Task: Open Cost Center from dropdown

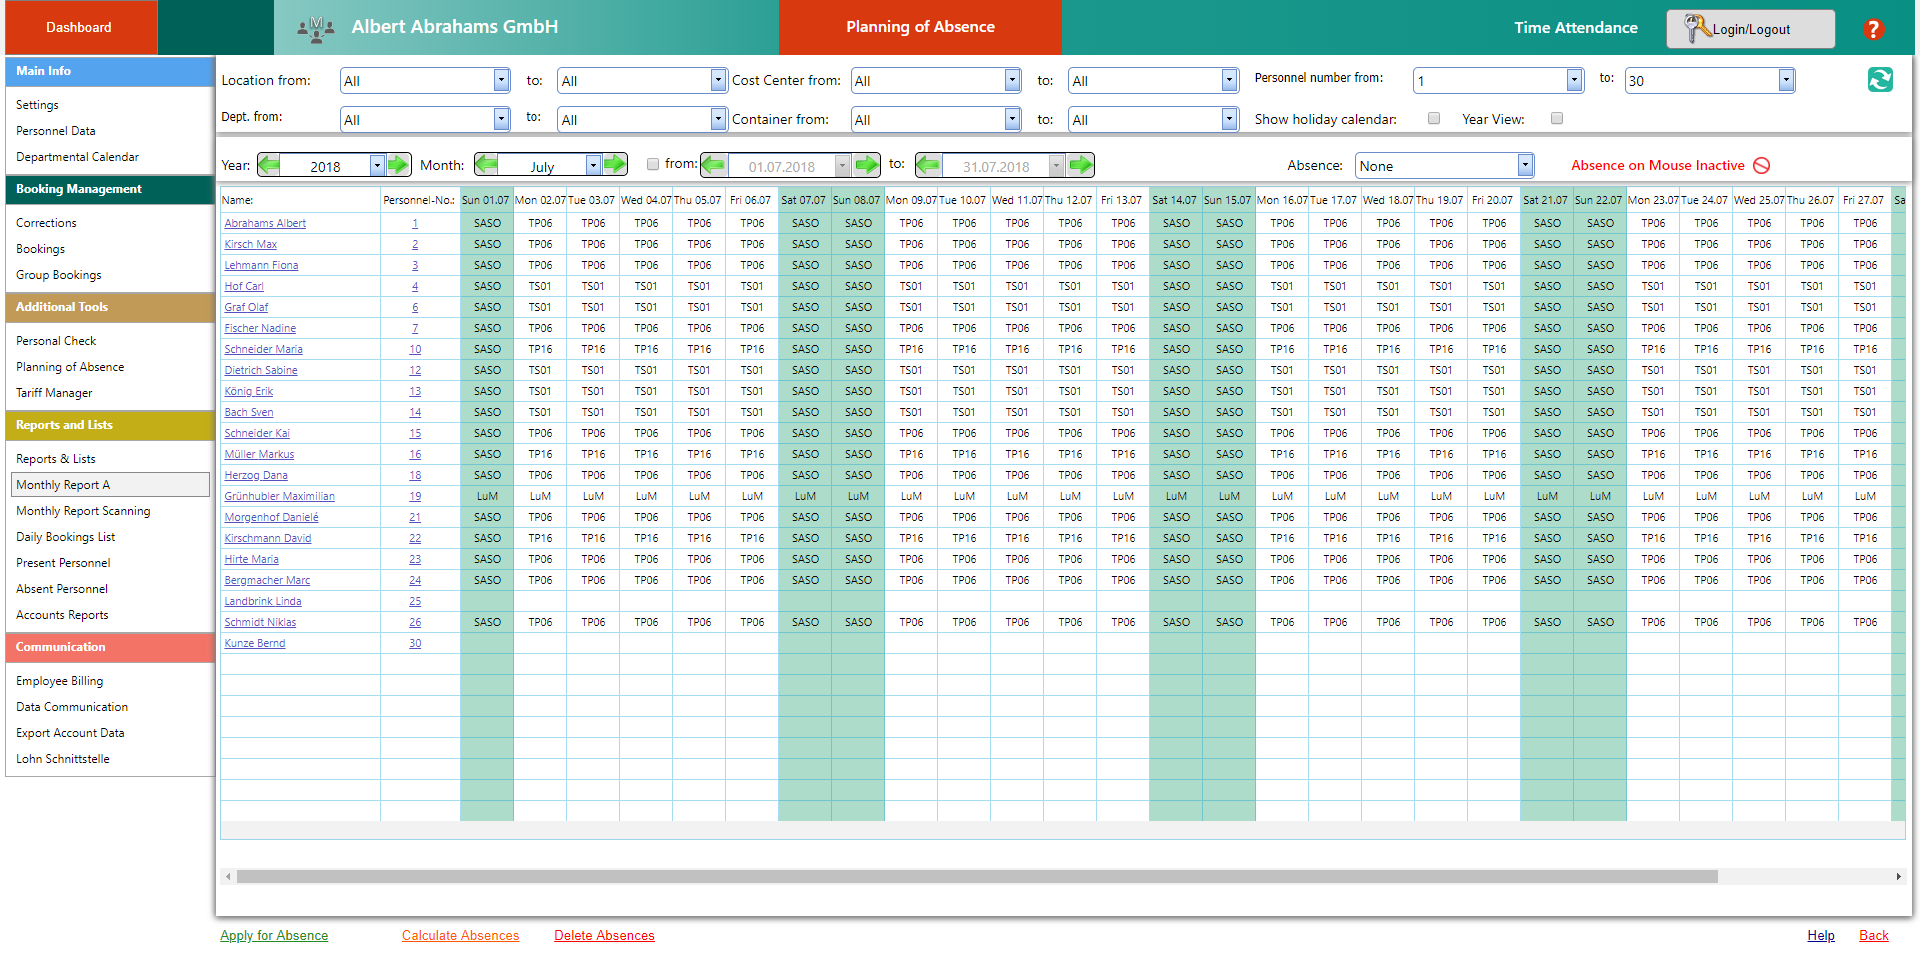Action: [x=1012, y=80]
